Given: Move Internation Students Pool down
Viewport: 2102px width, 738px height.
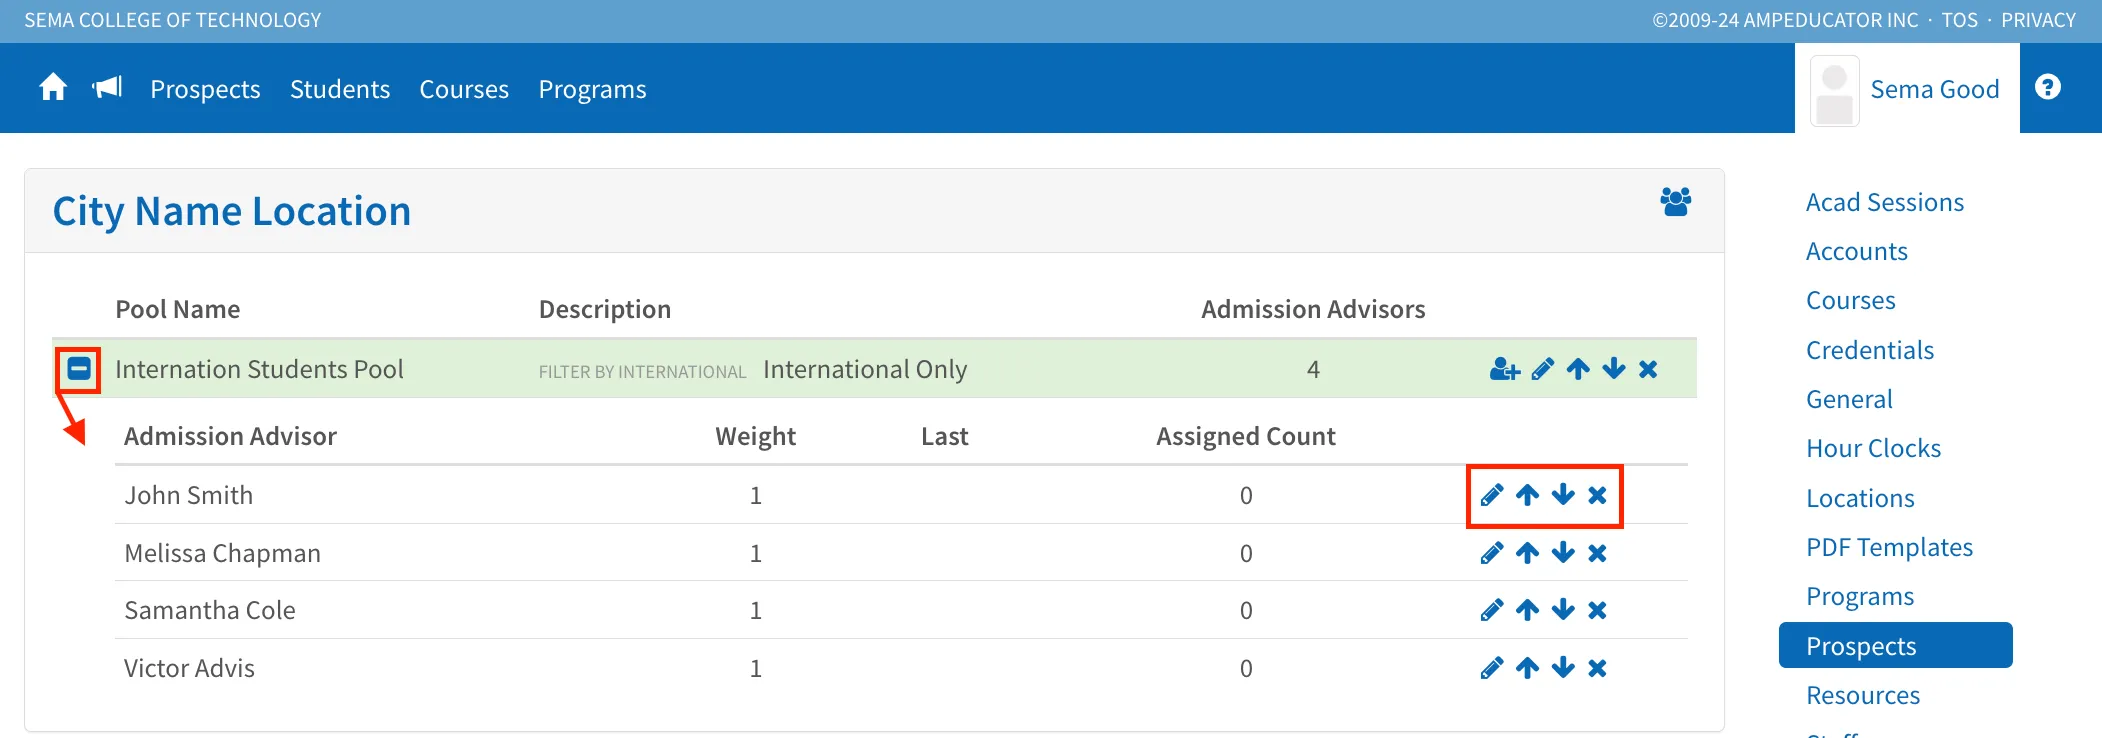Looking at the screenshot, I should coord(1613,370).
